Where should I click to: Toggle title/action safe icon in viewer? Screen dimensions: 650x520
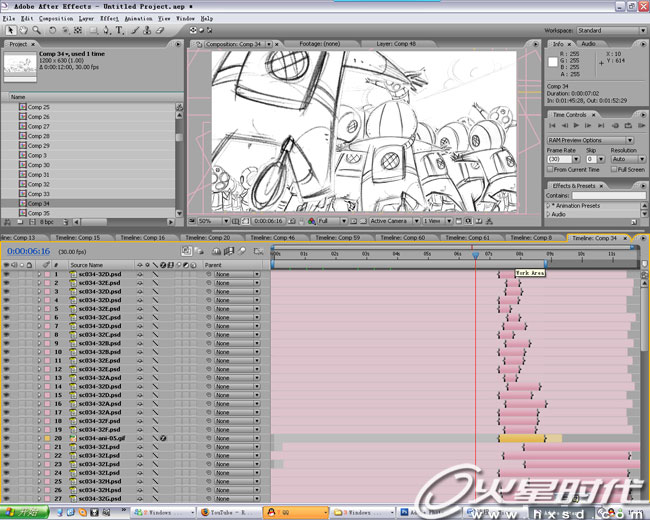pyautogui.click(x=235, y=221)
